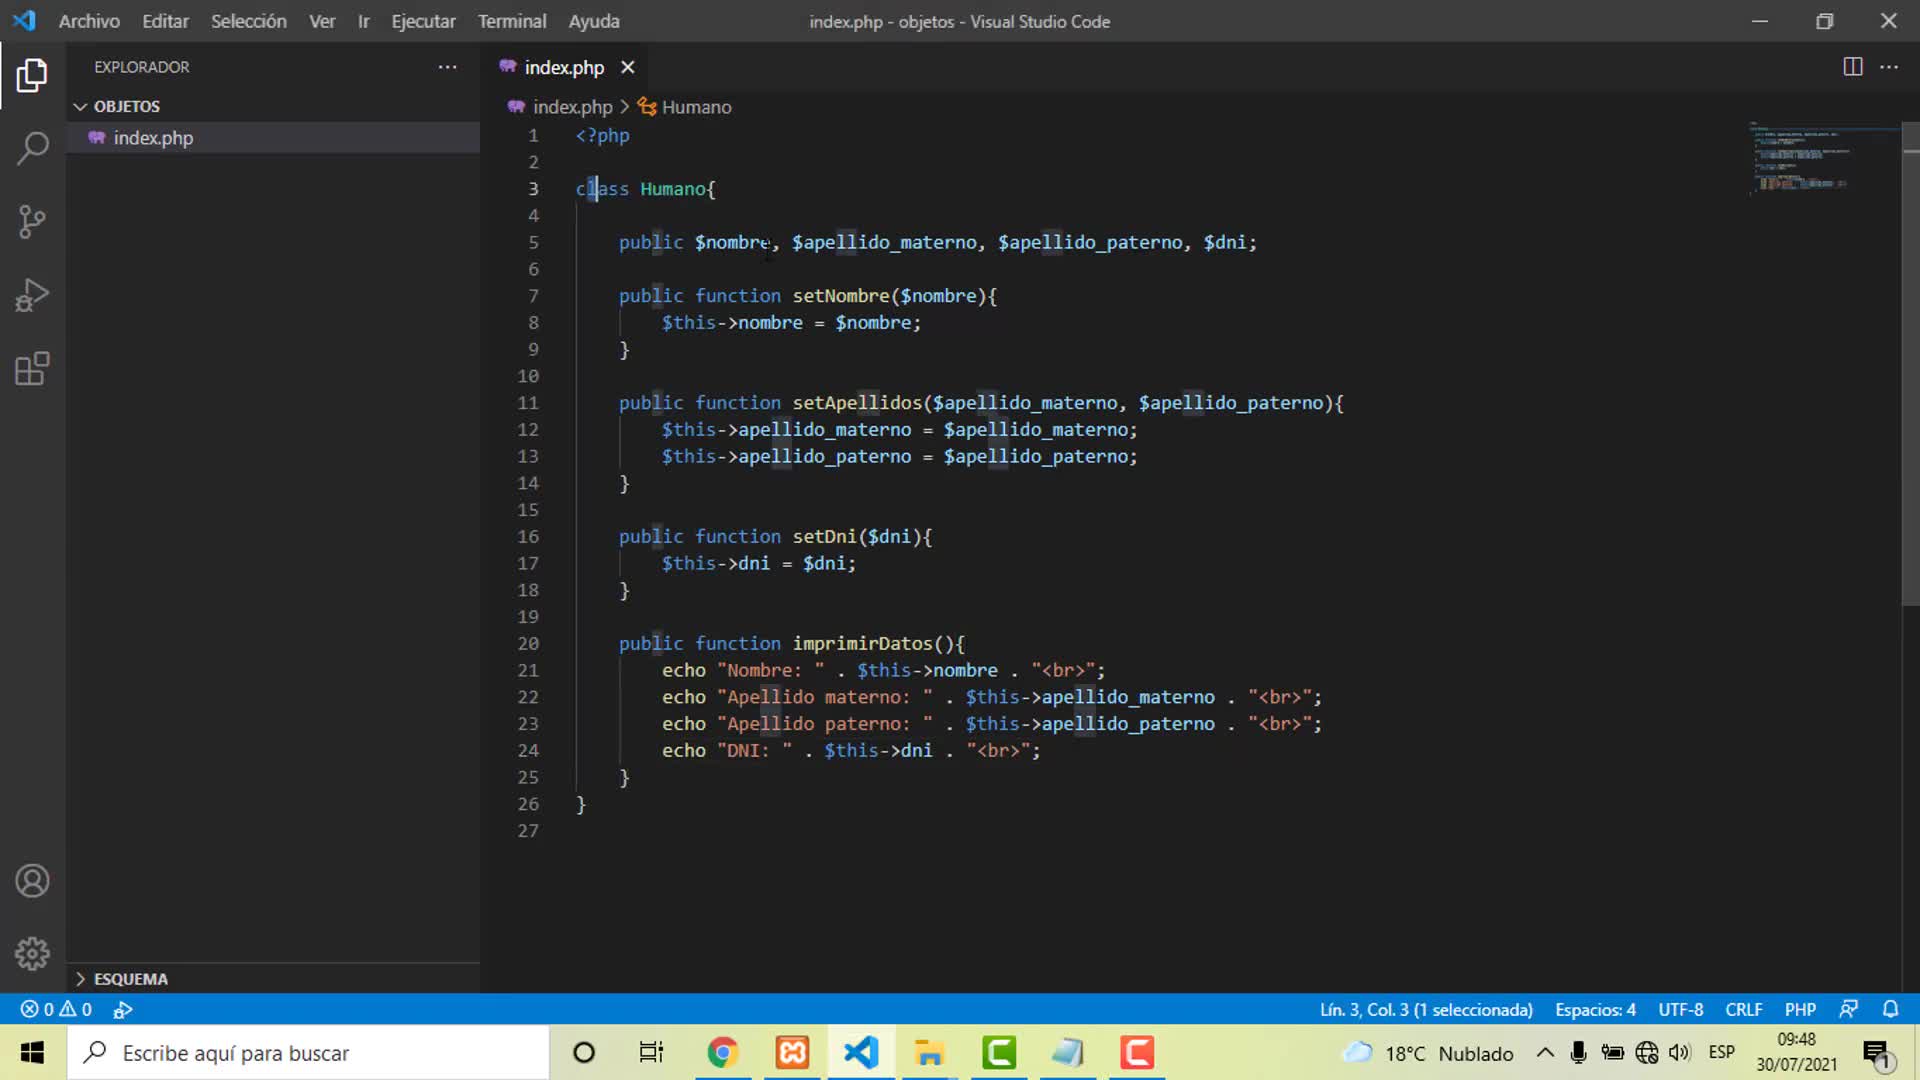Viewport: 1920px width, 1080px height.
Task: Select index.php in the Explorer tree
Action: (x=274, y=138)
